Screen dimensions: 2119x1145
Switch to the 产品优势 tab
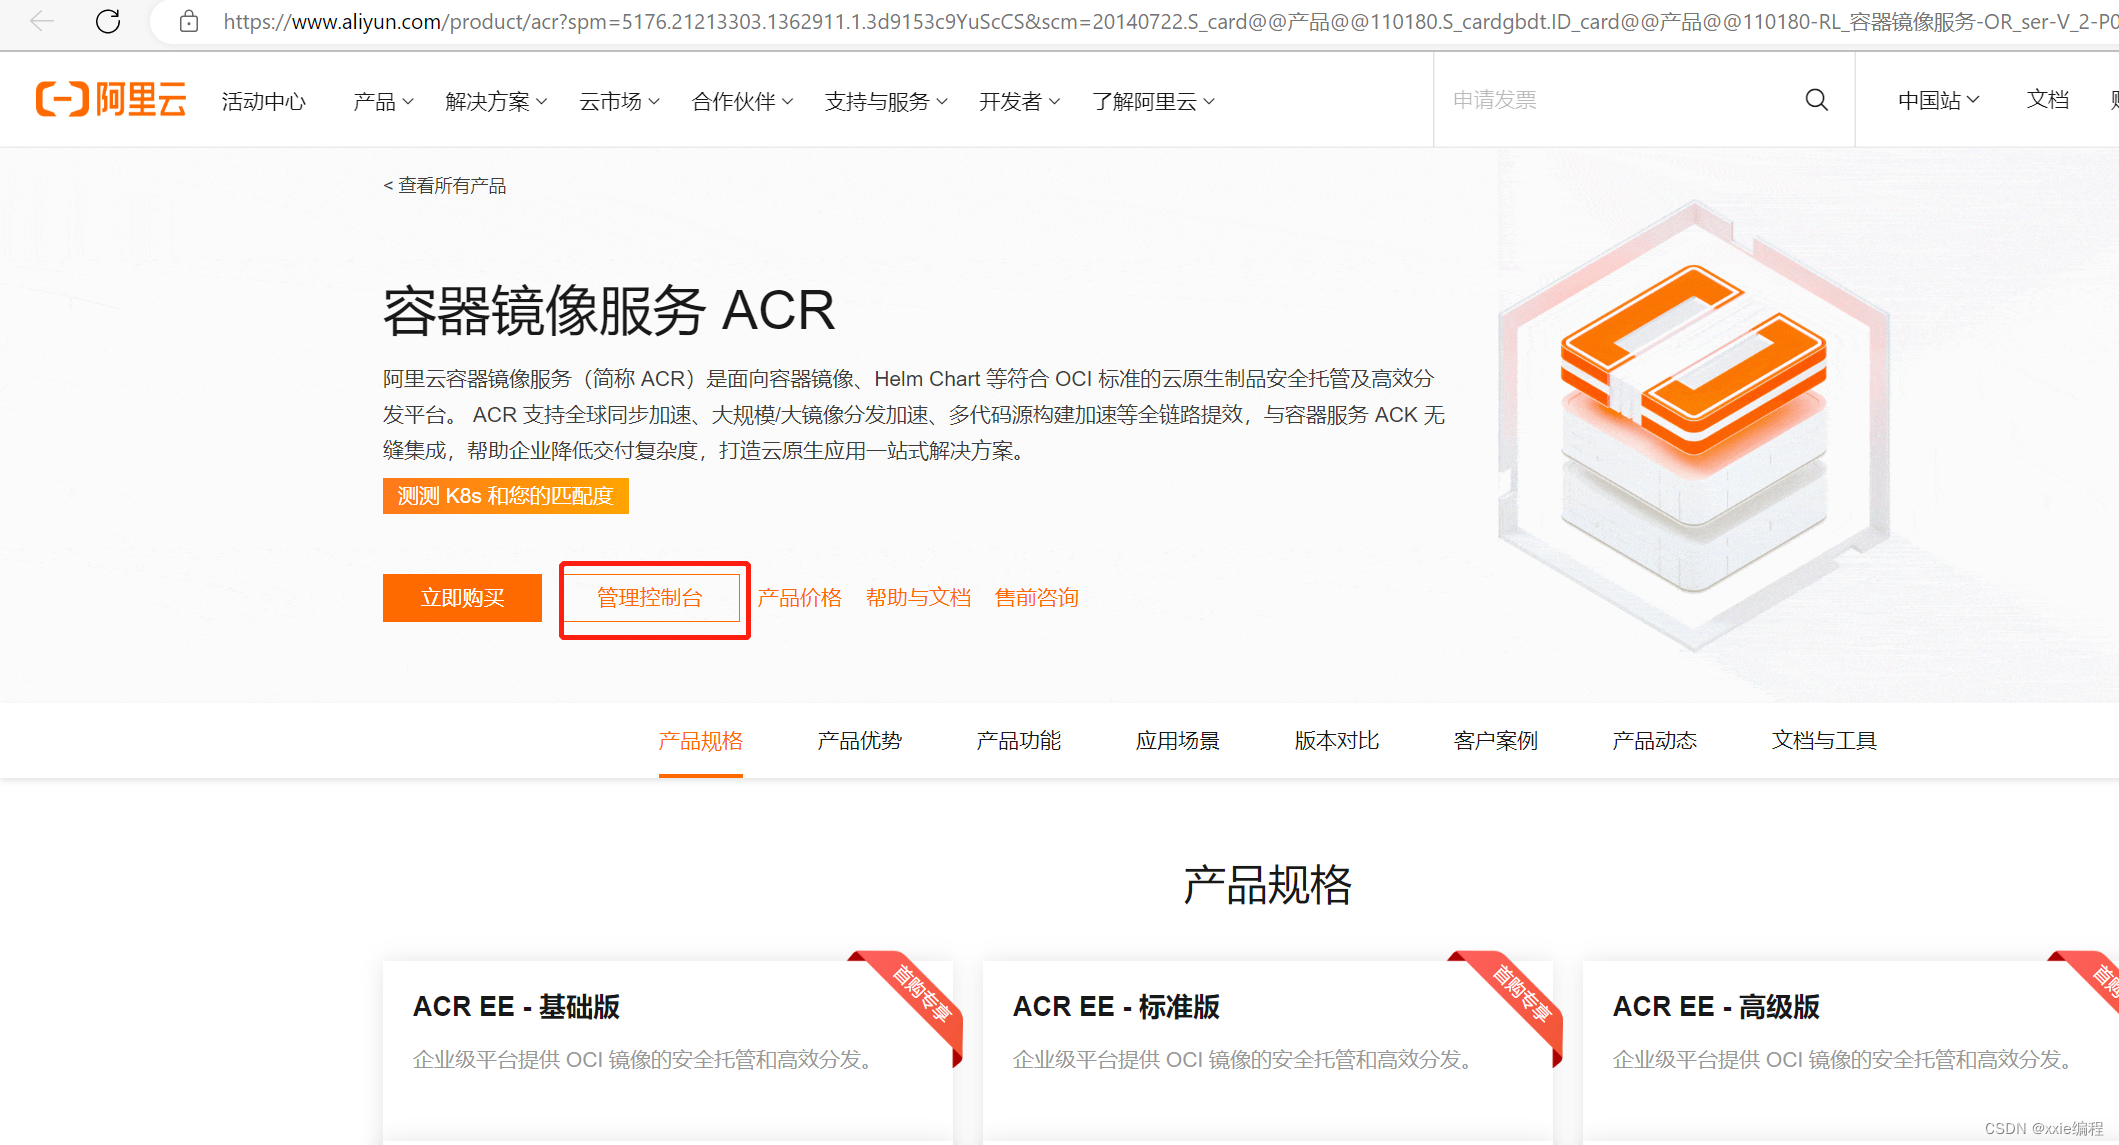pos(859,741)
